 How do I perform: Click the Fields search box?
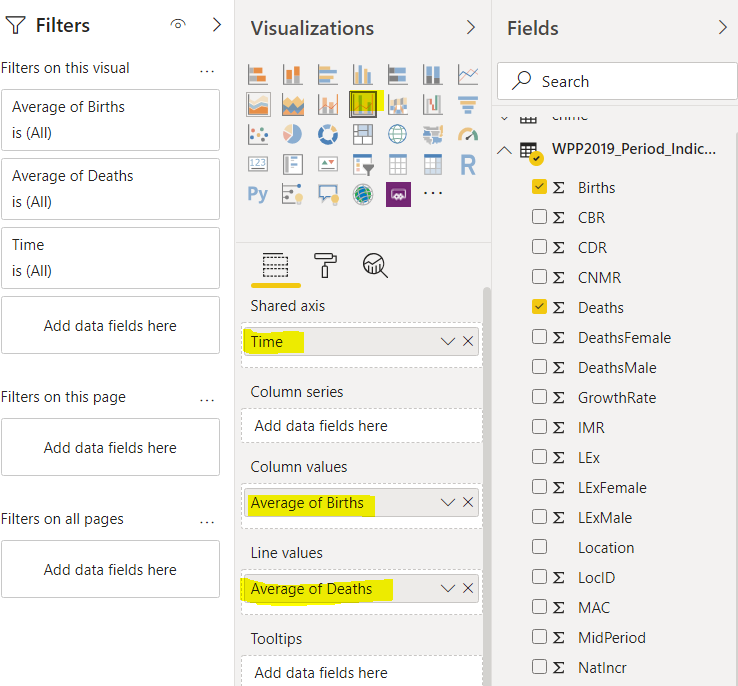(620, 82)
